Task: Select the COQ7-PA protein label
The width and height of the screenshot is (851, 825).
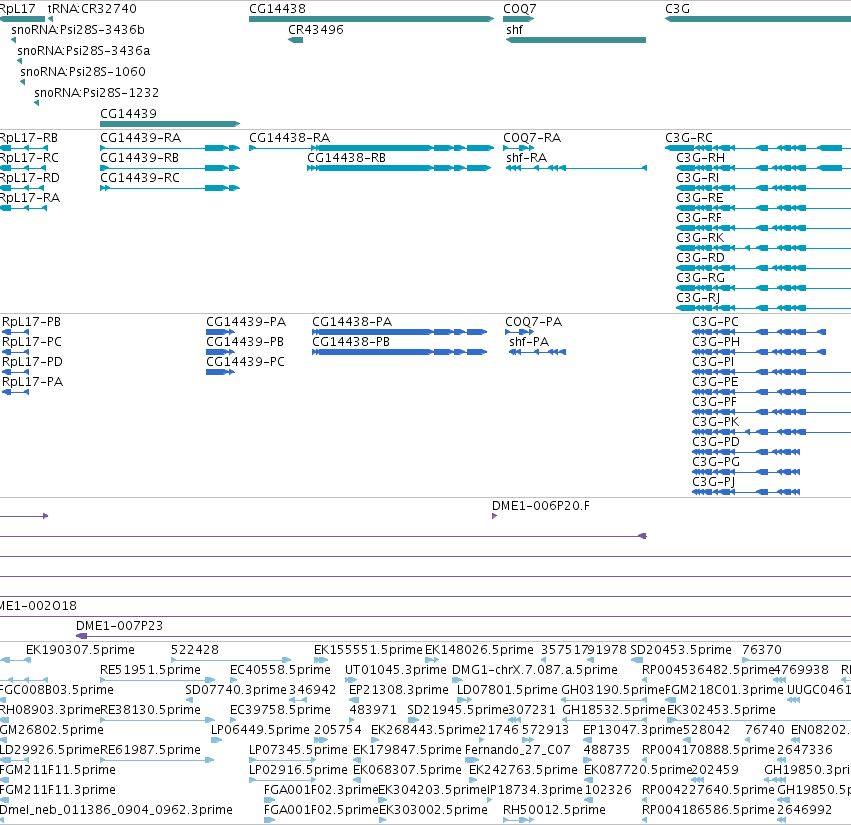Action: (534, 322)
